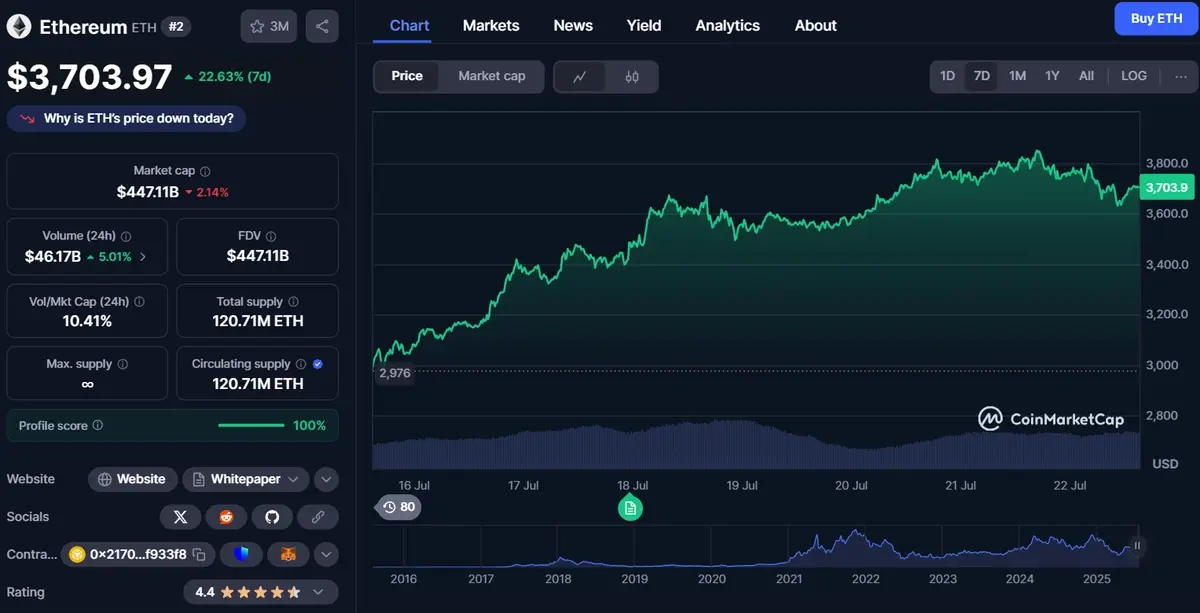Open the green document marker at 18 Jul

tap(630, 508)
